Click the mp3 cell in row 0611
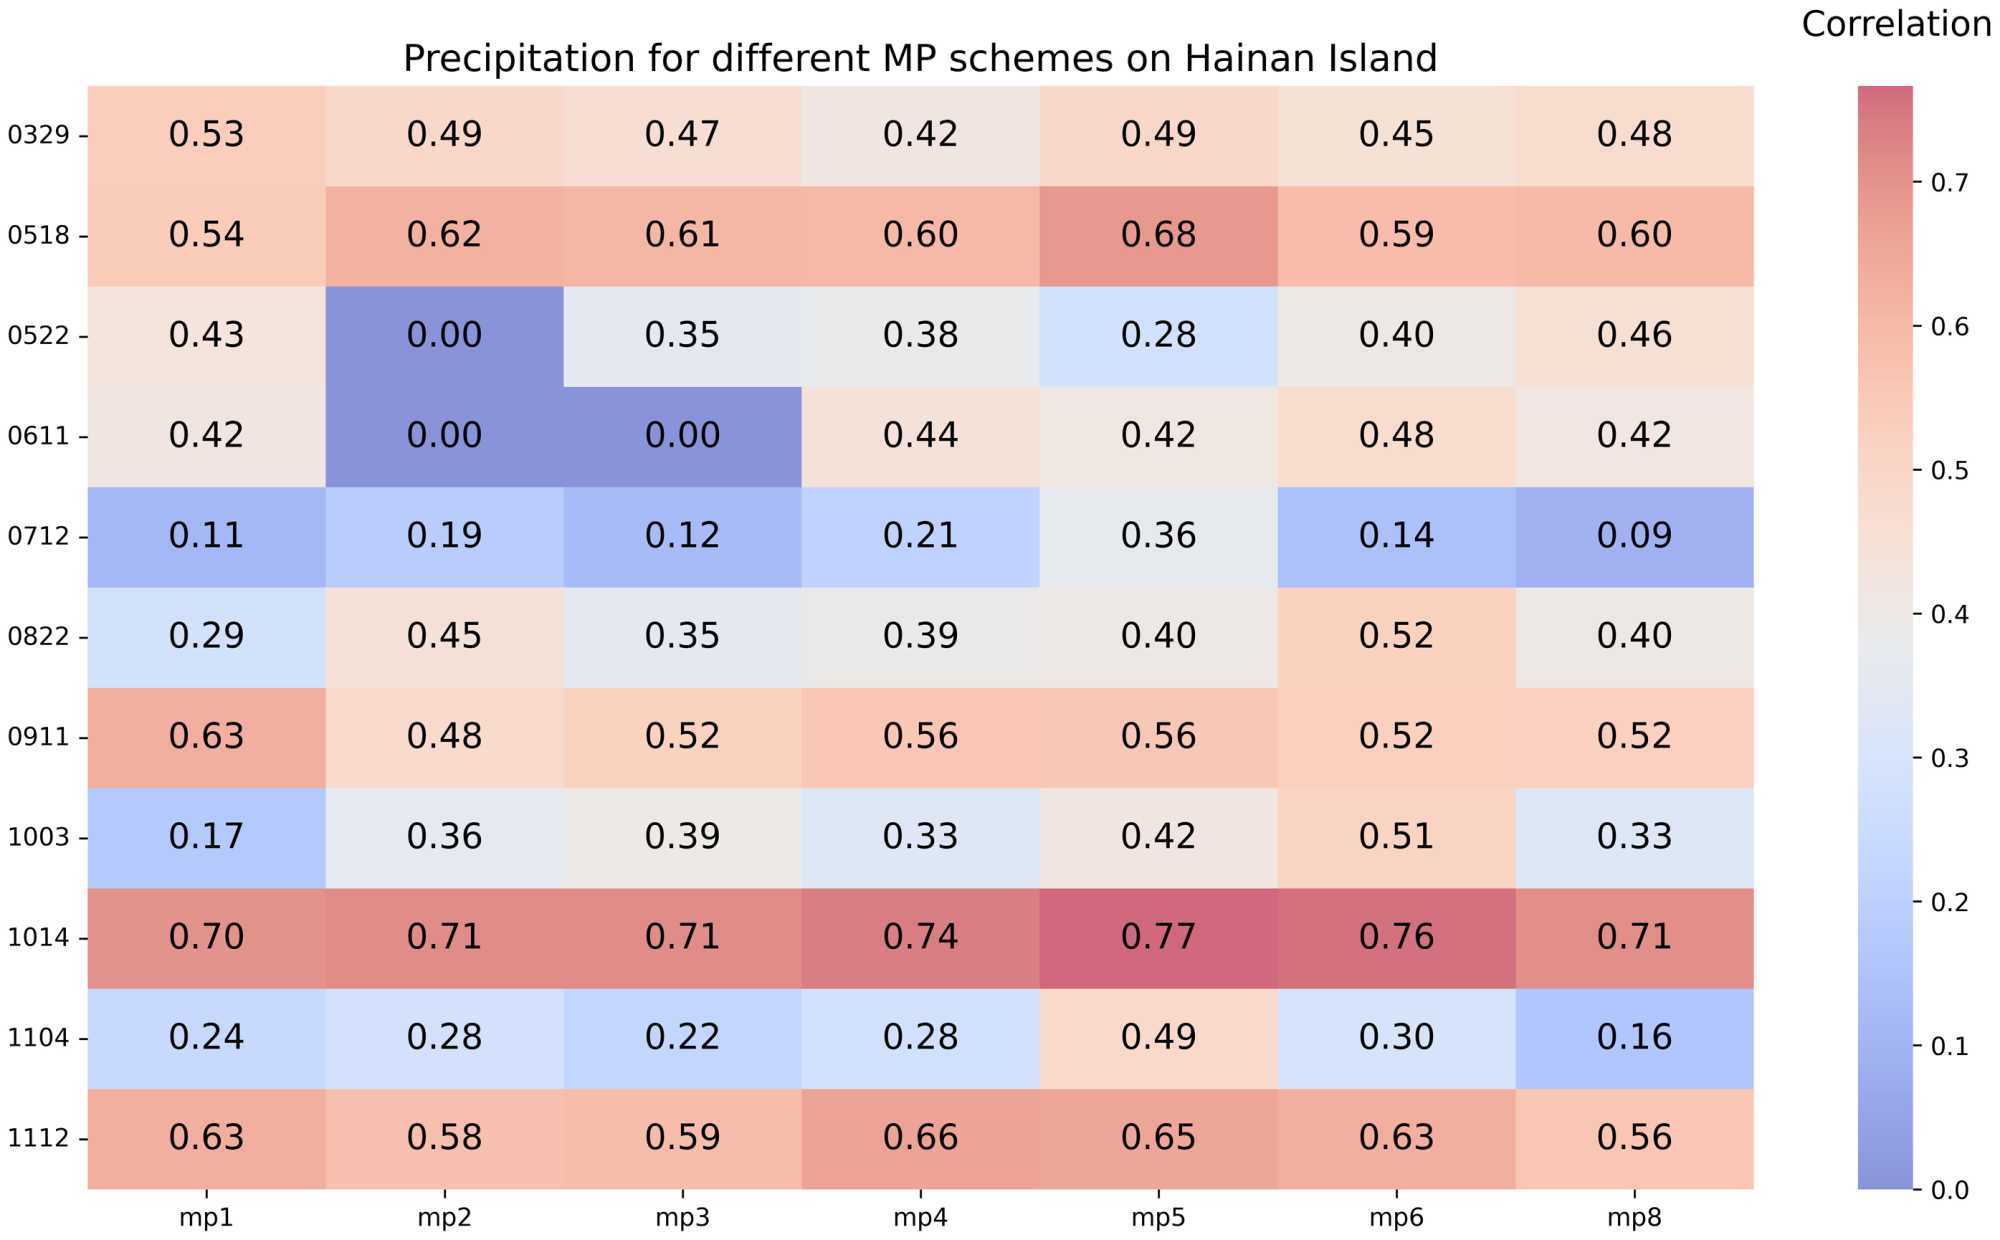Viewport: 2000px width, 1240px height. (682, 436)
